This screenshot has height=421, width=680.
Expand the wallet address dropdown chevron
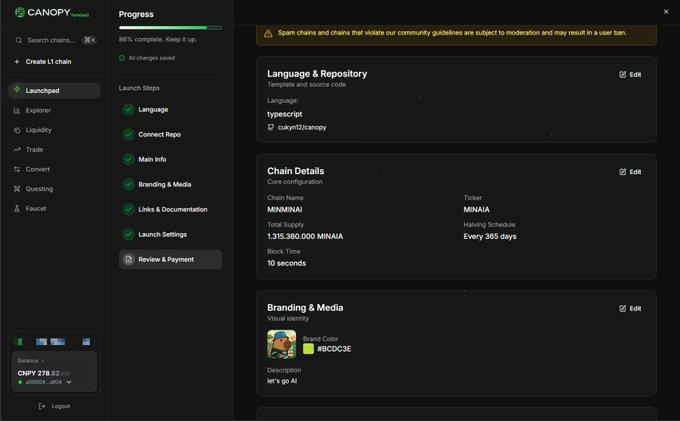[69, 382]
